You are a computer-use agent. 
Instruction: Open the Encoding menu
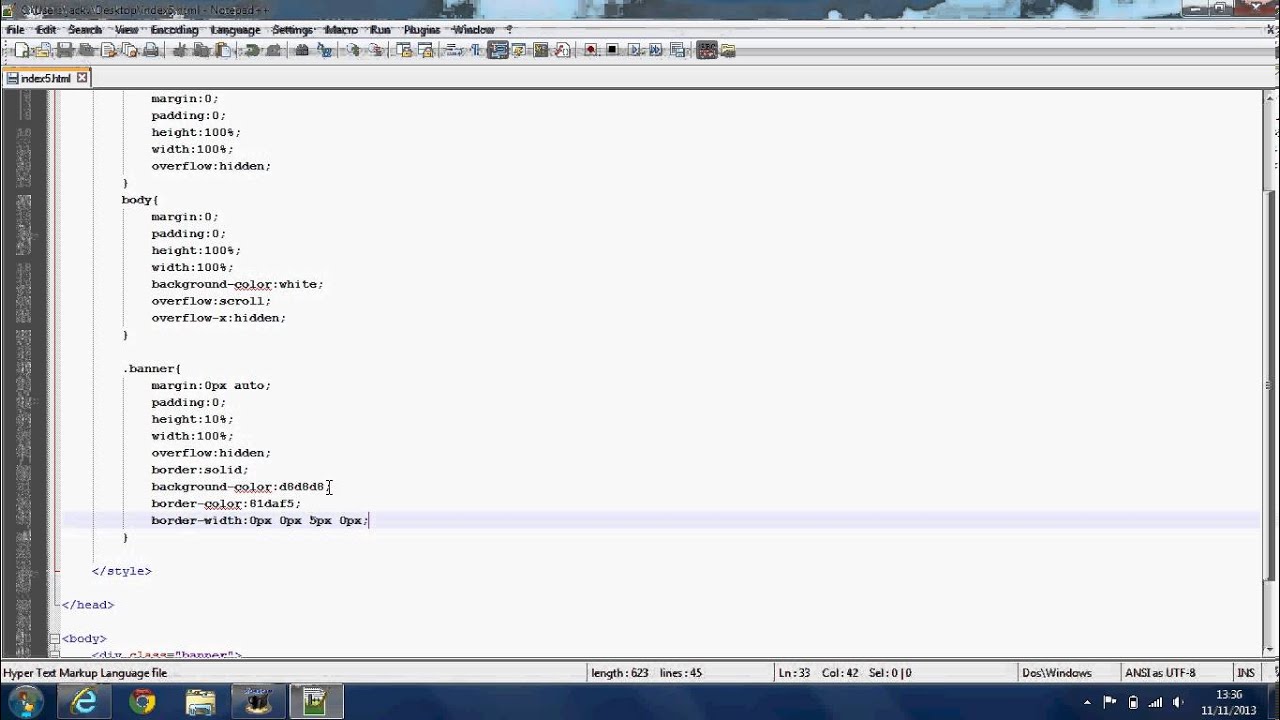coord(174,30)
